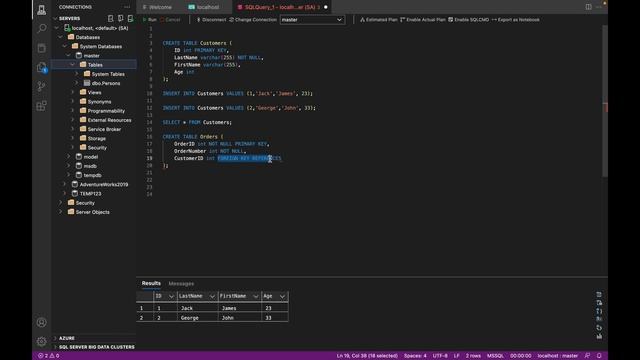The image size is (640, 360).
Task: Open editor more actions ellipsis
Action: 599,7
